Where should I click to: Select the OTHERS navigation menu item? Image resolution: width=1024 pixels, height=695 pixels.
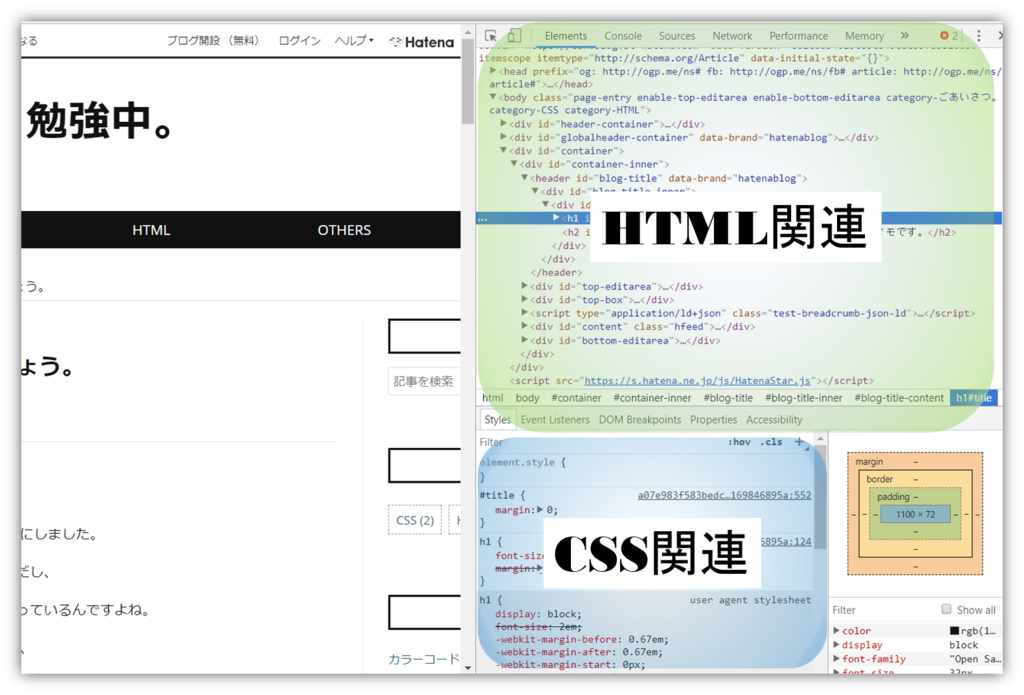pos(344,230)
